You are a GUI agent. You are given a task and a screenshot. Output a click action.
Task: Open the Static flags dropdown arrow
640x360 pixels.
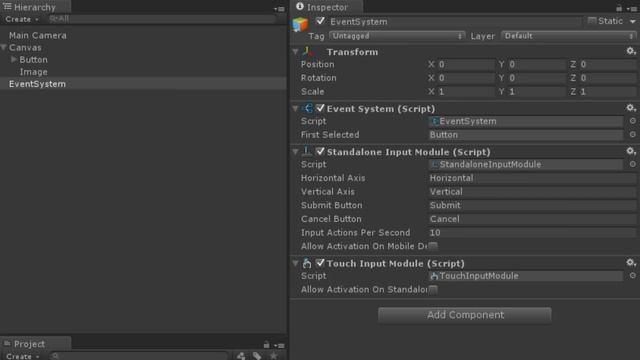coord(633,21)
